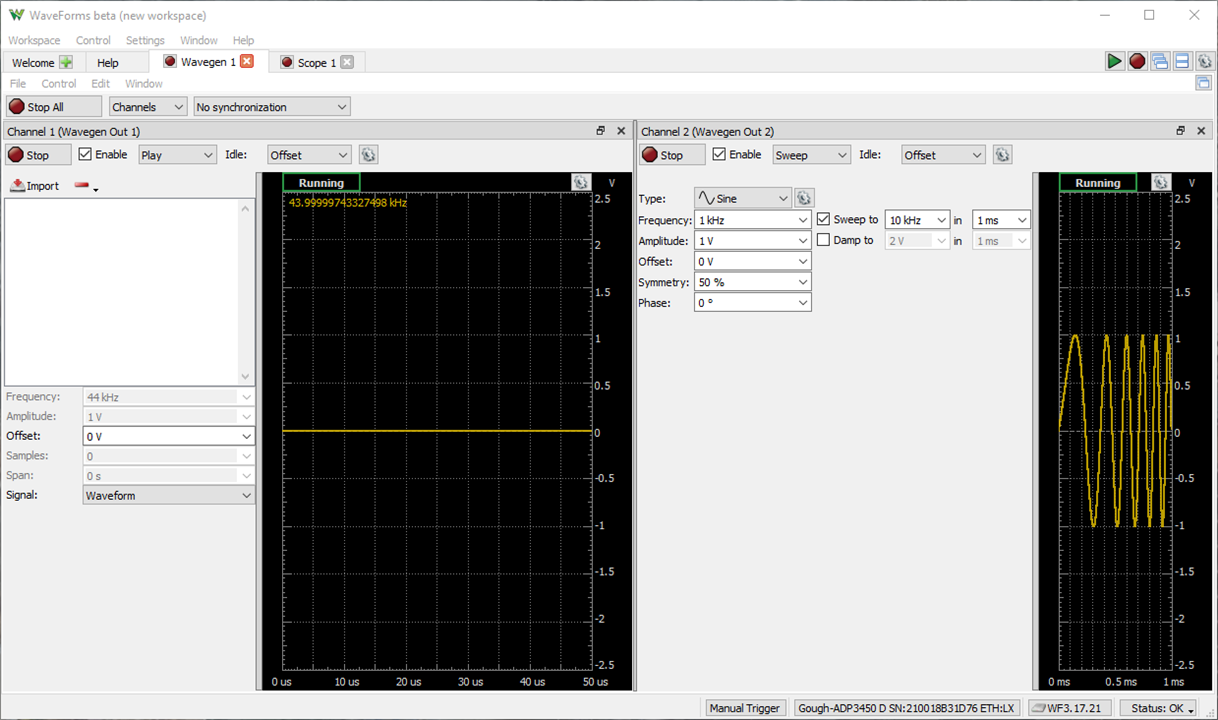Image resolution: width=1218 pixels, height=720 pixels.
Task: Open the instrument File menu
Action: (18, 84)
